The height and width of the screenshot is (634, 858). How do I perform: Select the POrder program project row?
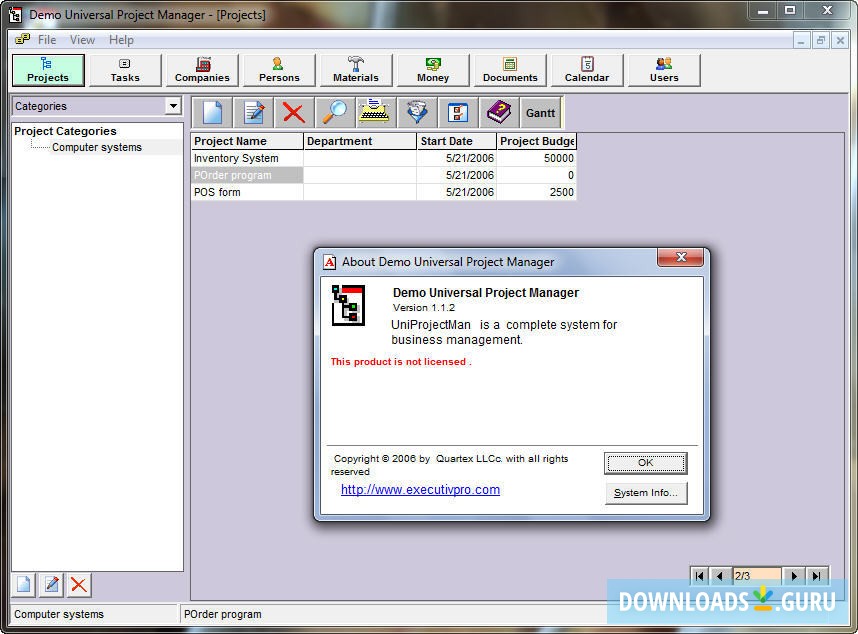tap(384, 175)
